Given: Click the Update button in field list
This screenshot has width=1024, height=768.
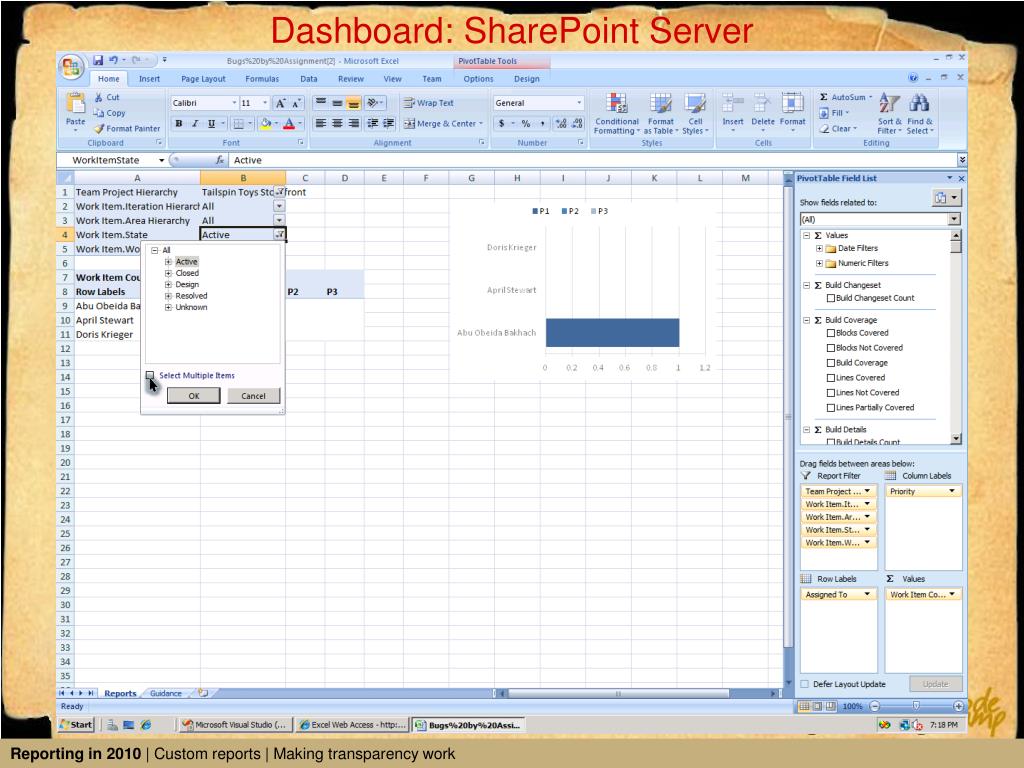Looking at the screenshot, I should [935, 684].
